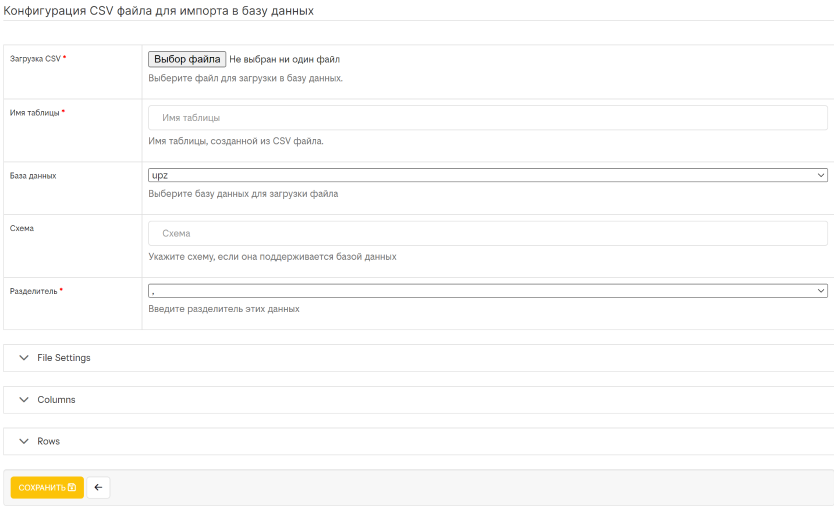Open the Разделитель dropdown arrow
Viewport: 834px width, 506px height.
pos(821,291)
